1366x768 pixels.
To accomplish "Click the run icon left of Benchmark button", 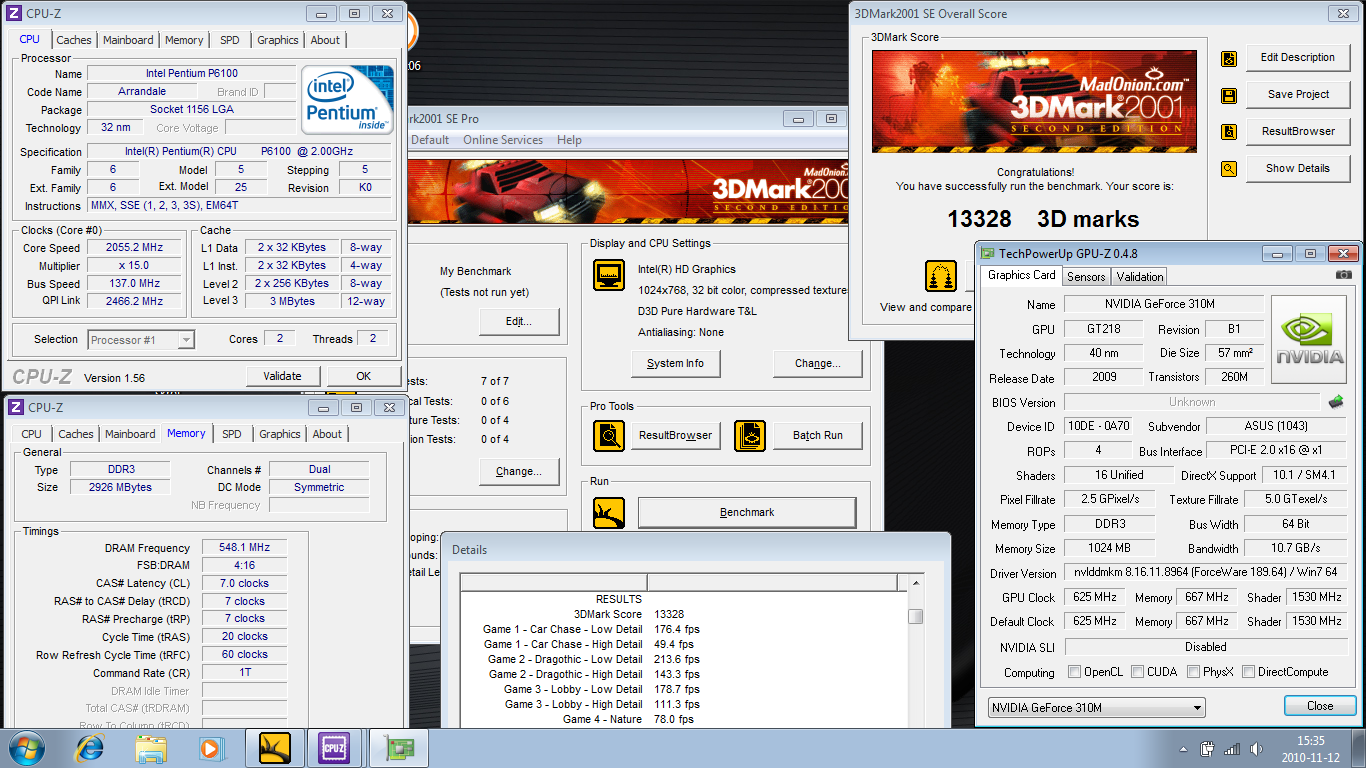I will coord(609,513).
